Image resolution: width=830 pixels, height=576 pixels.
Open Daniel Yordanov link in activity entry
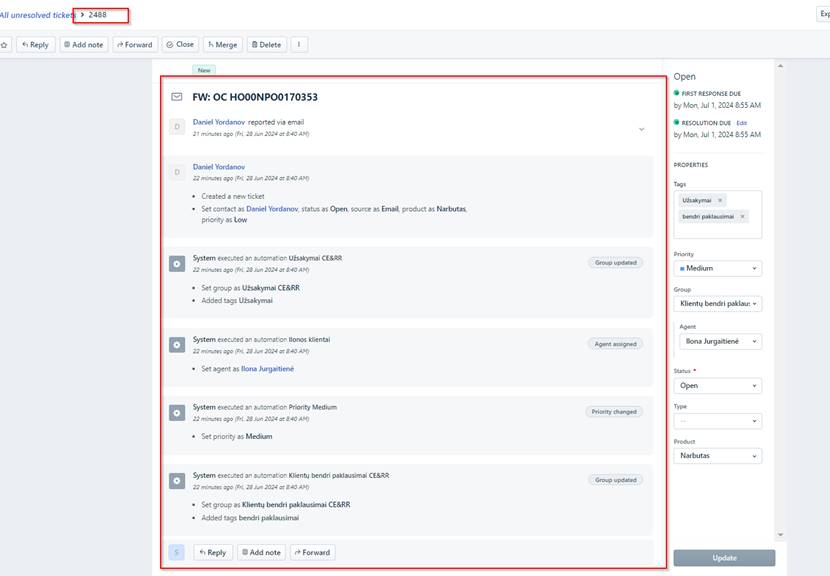pos(219,167)
